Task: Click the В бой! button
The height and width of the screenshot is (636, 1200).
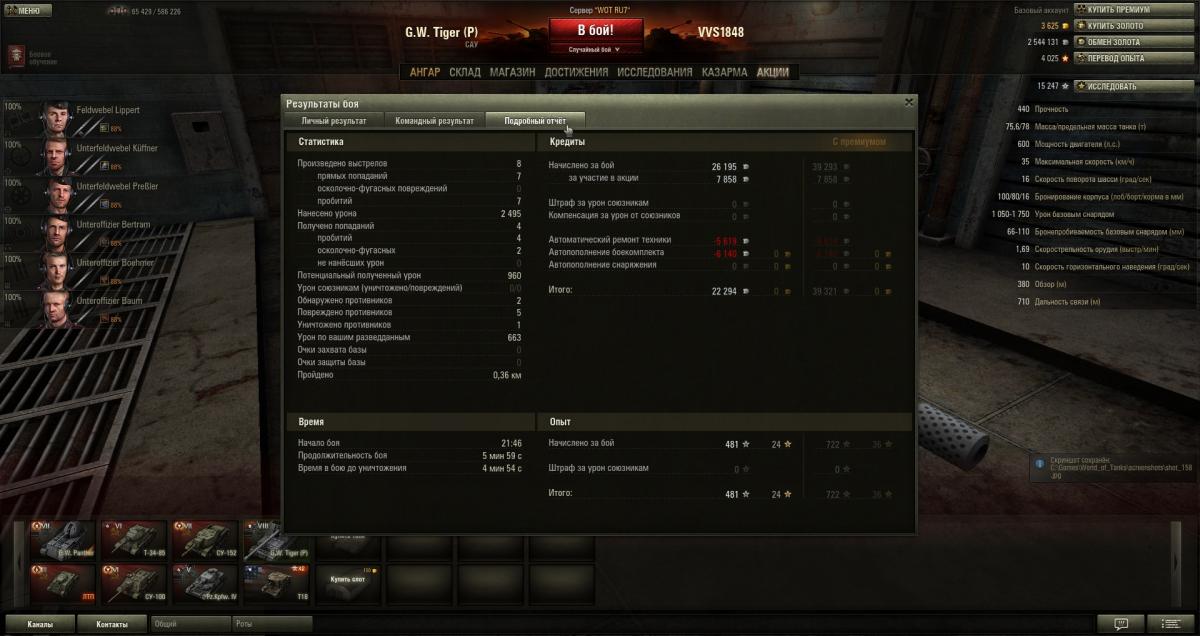Action: [x=594, y=30]
